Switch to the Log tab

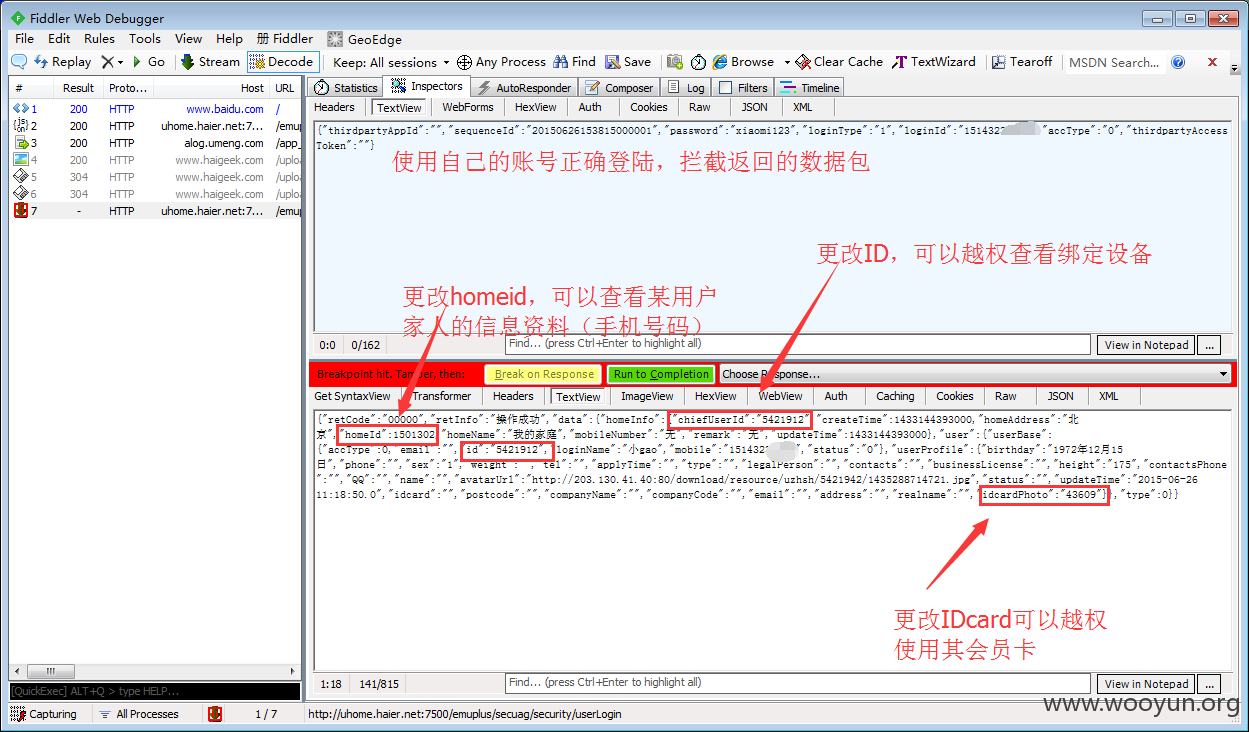coord(686,88)
